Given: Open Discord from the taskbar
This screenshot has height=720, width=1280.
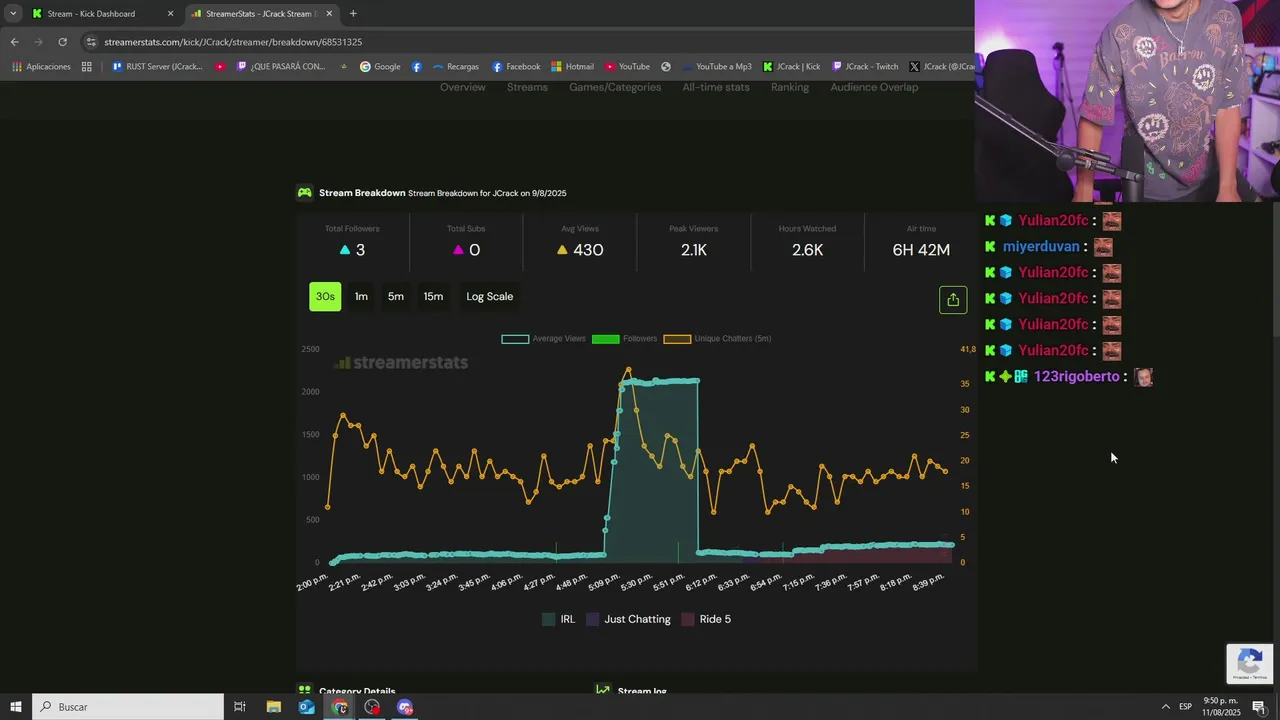Looking at the screenshot, I should click(404, 707).
